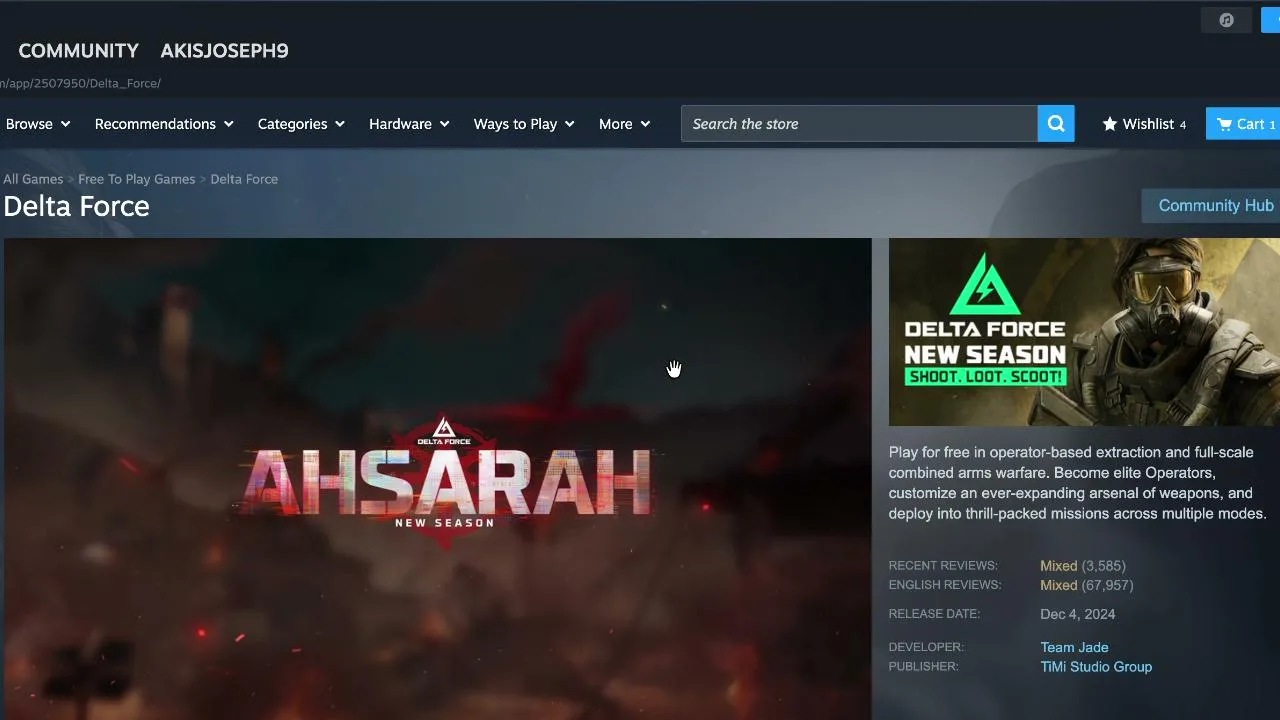Open the Hardware dropdown menu

(409, 124)
